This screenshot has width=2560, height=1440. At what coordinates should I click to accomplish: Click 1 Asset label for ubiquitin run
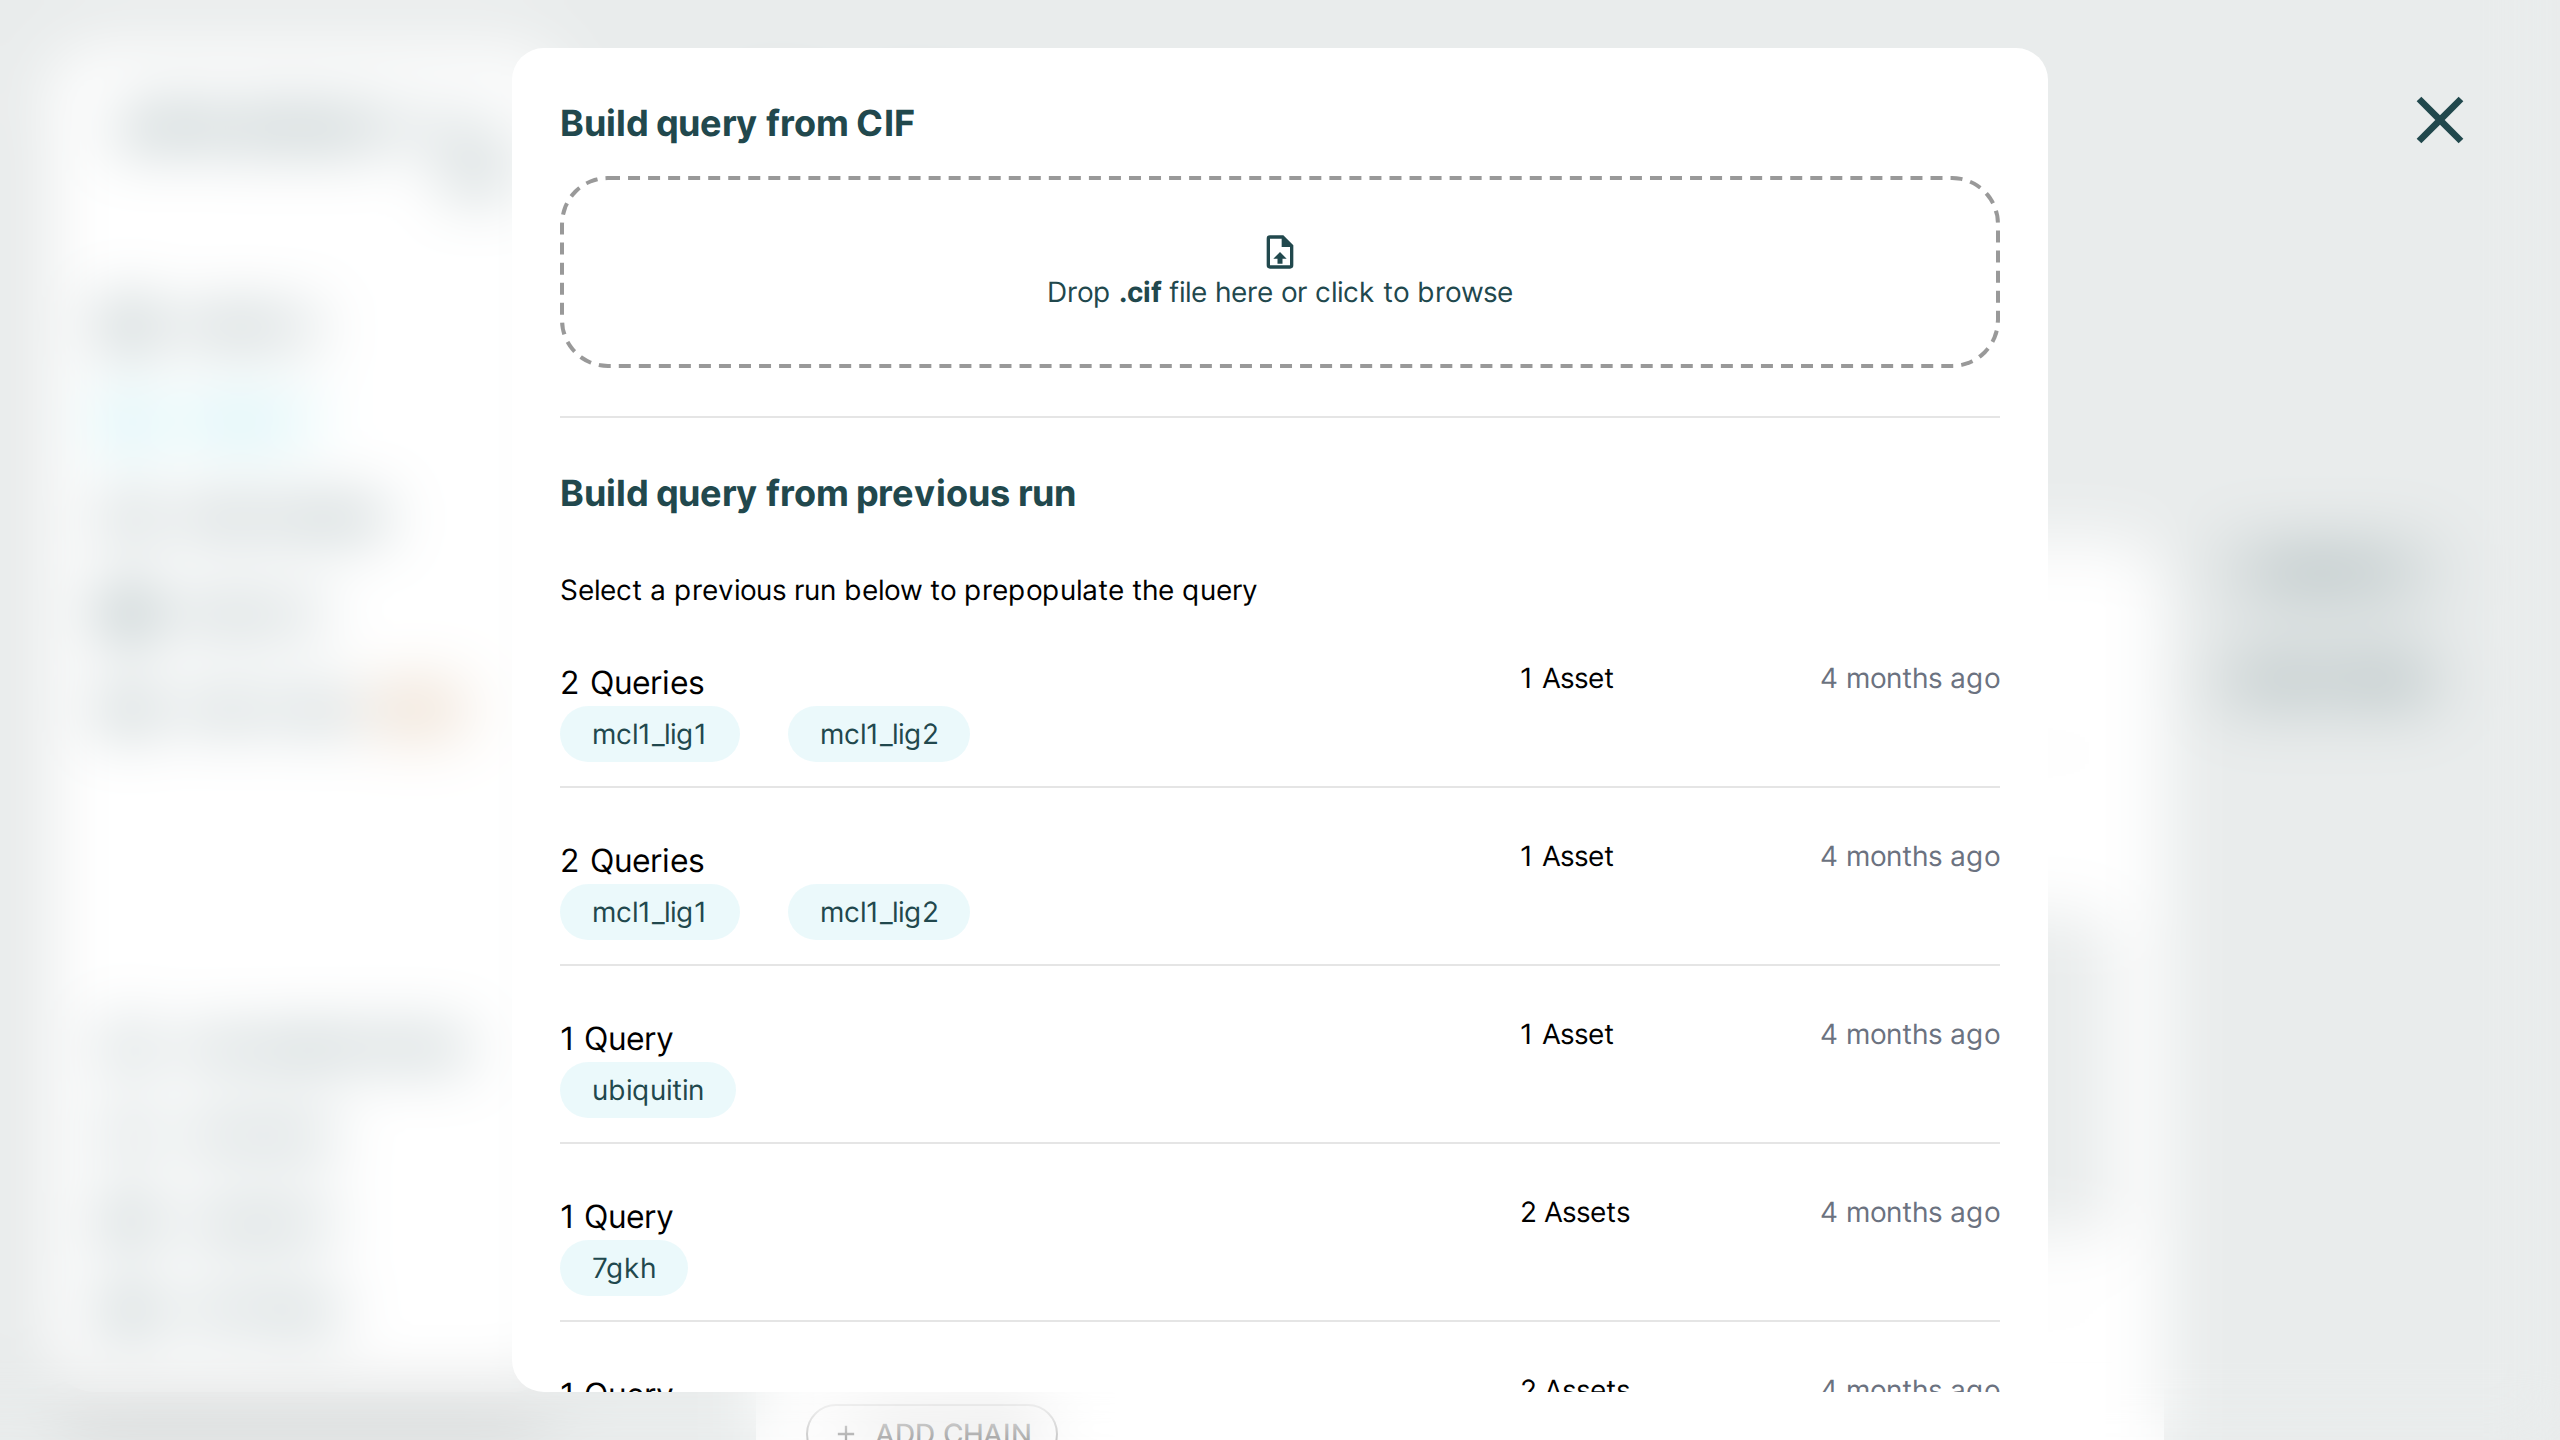tap(1566, 1034)
